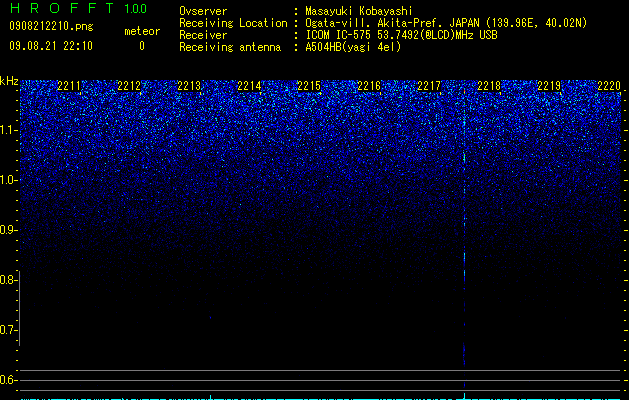Click the 1.0 kHz axis label
Image resolution: width=629 pixels, height=400 pixels.
[x=8, y=180]
